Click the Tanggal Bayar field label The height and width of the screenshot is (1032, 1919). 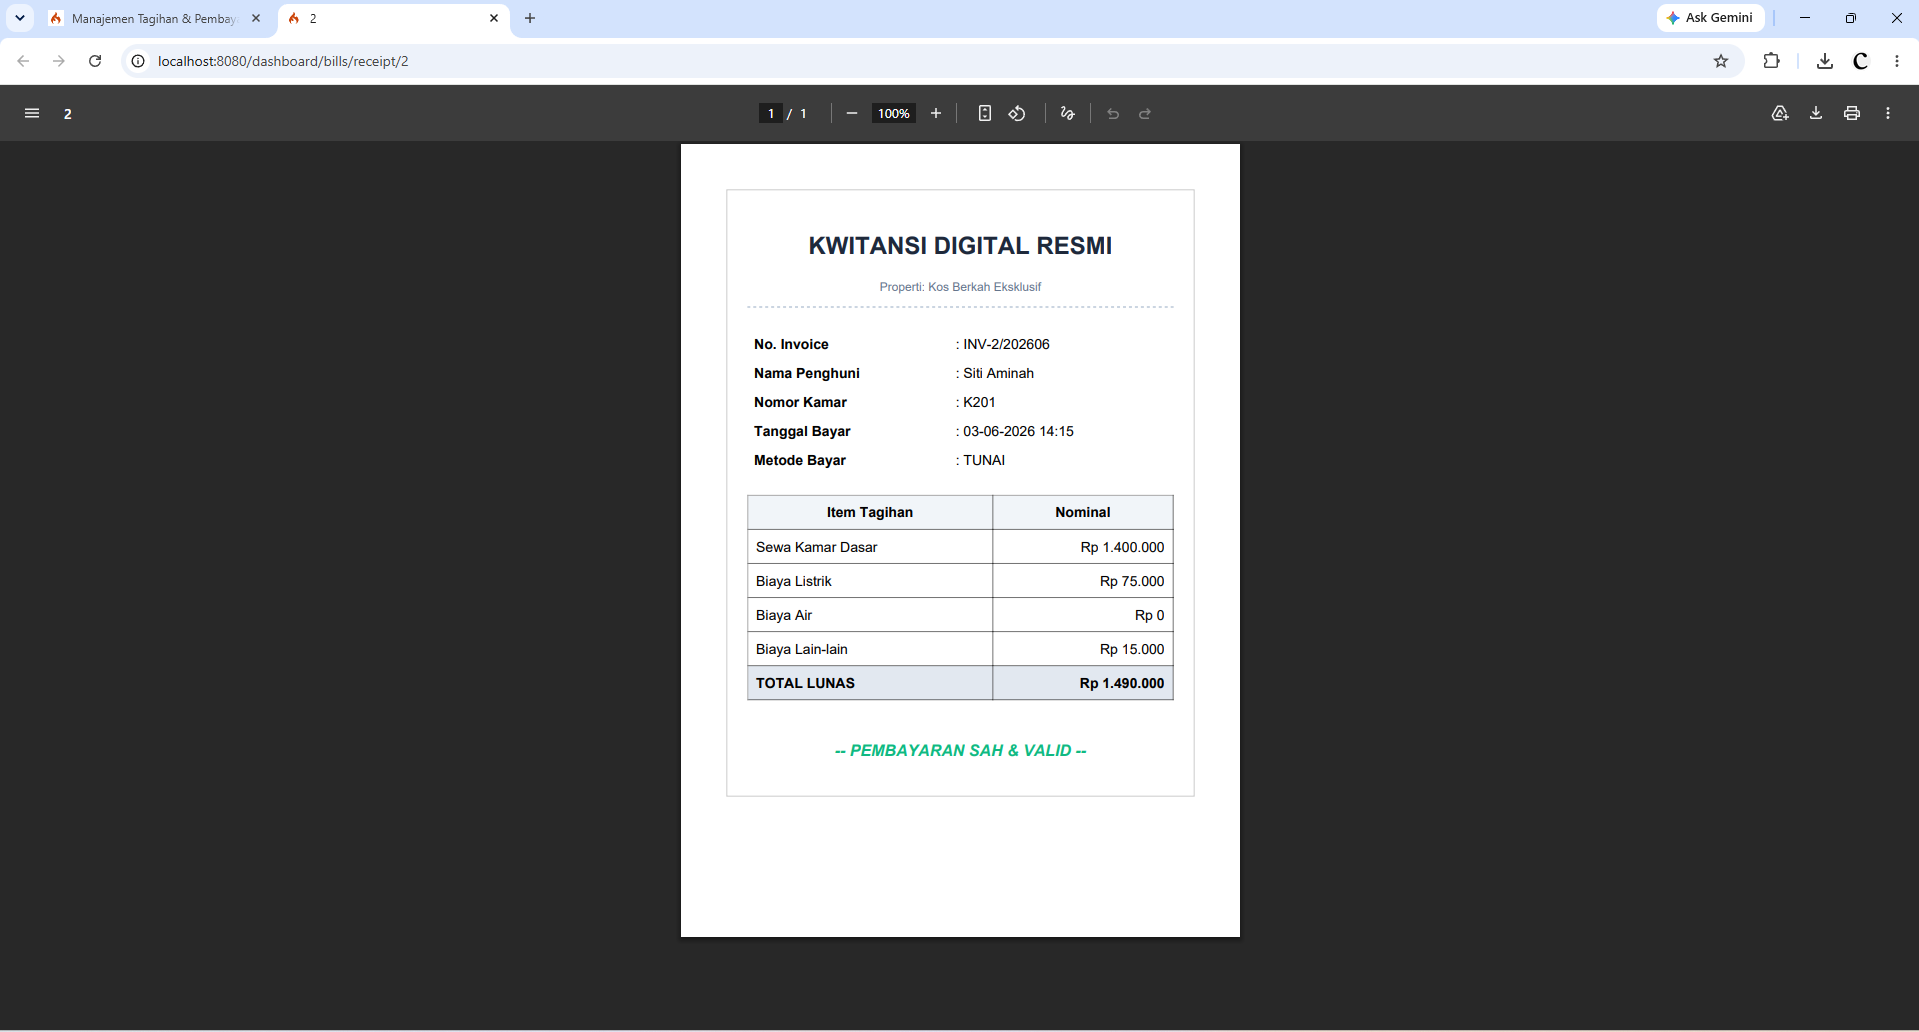[802, 431]
